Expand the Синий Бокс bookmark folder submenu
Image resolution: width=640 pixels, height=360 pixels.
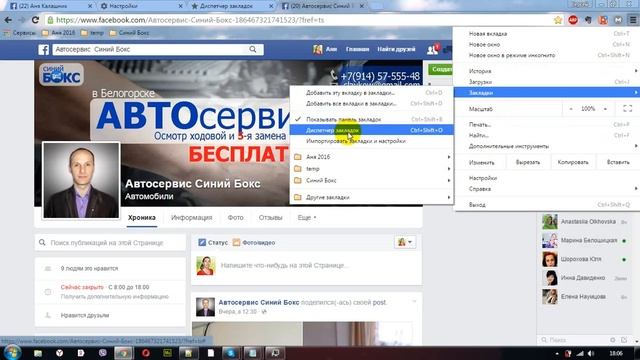click(371, 180)
